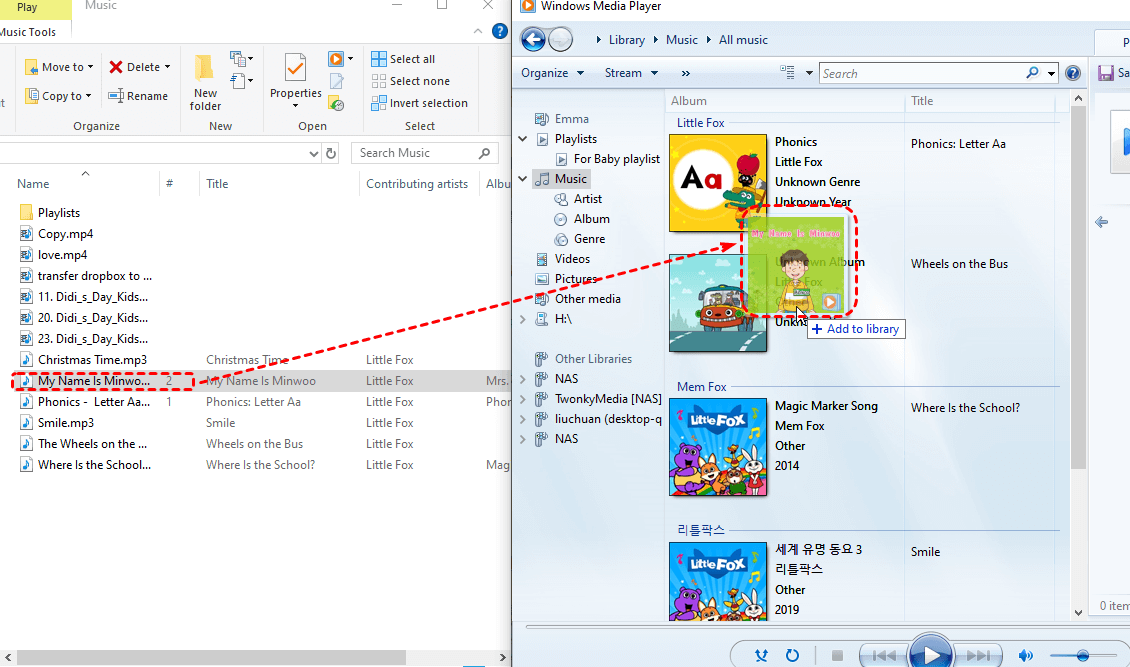Open the For Baby playlist

(608, 159)
